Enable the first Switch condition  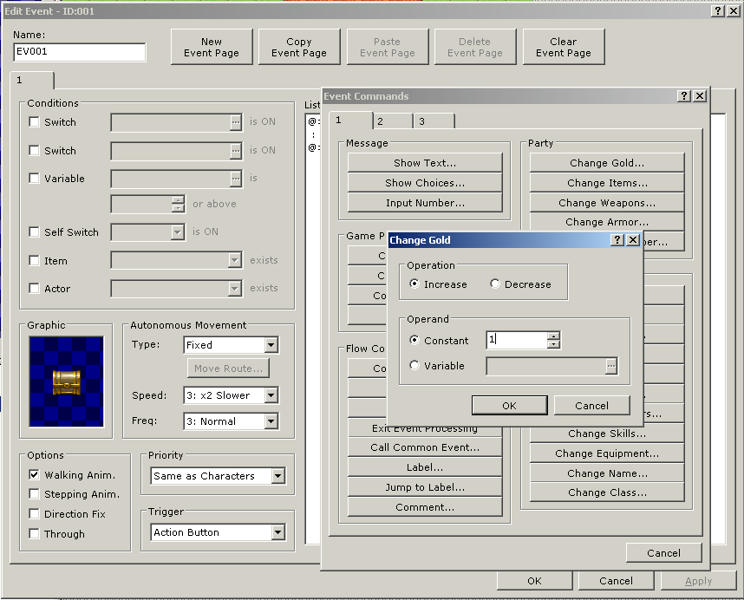pos(34,122)
